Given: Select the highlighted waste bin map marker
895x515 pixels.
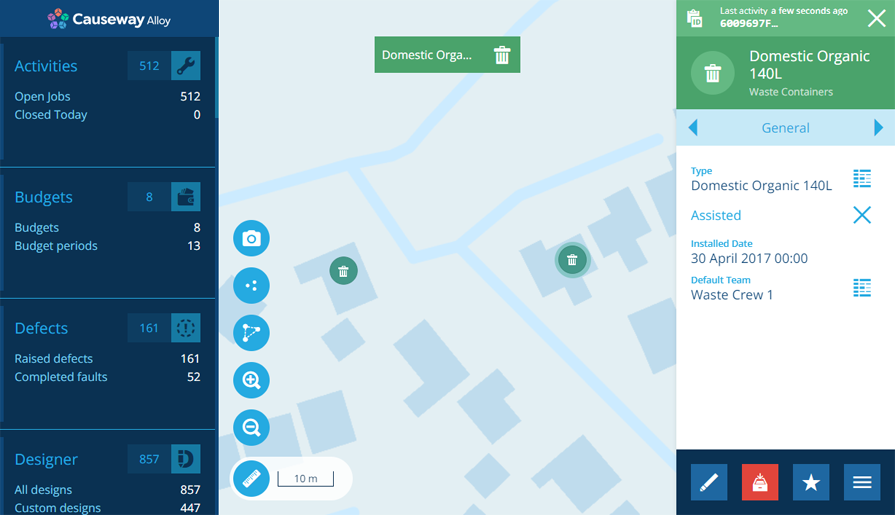Looking at the screenshot, I should coord(572,260).
